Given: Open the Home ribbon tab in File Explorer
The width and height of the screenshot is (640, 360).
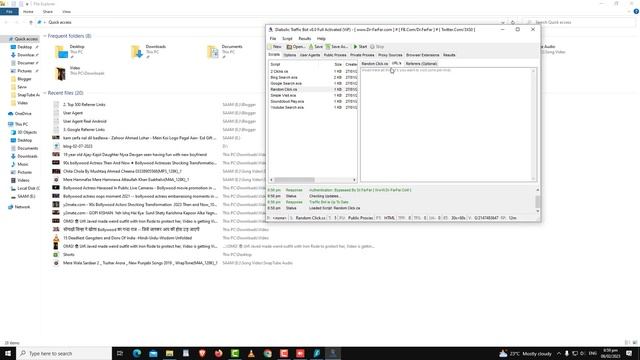Looking at the screenshot, I should pyautogui.click(x=28, y=11).
